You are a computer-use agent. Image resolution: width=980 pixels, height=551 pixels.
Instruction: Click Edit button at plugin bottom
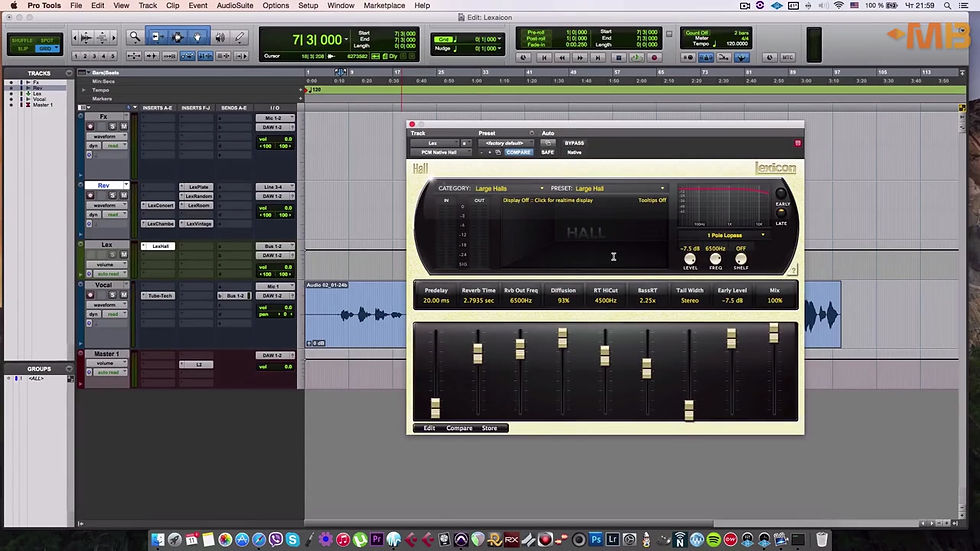click(x=429, y=428)
